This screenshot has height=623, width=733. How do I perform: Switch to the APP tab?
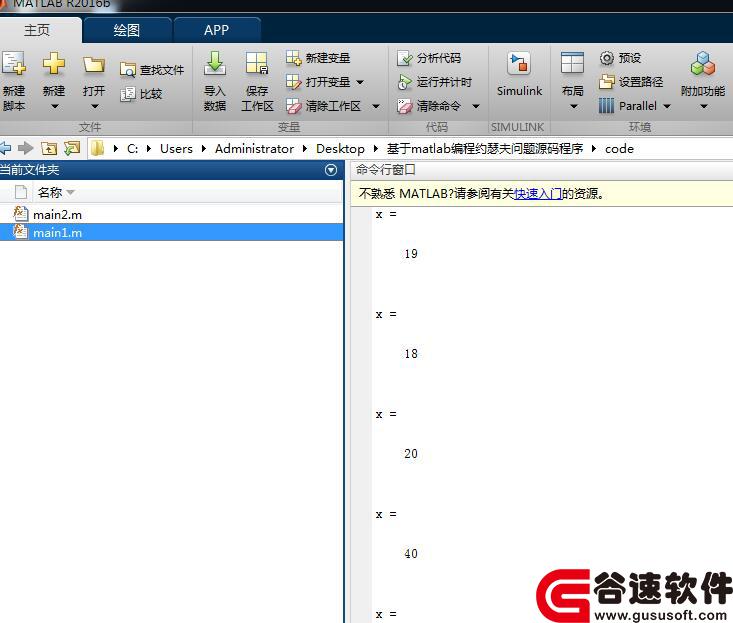point(216,30)
